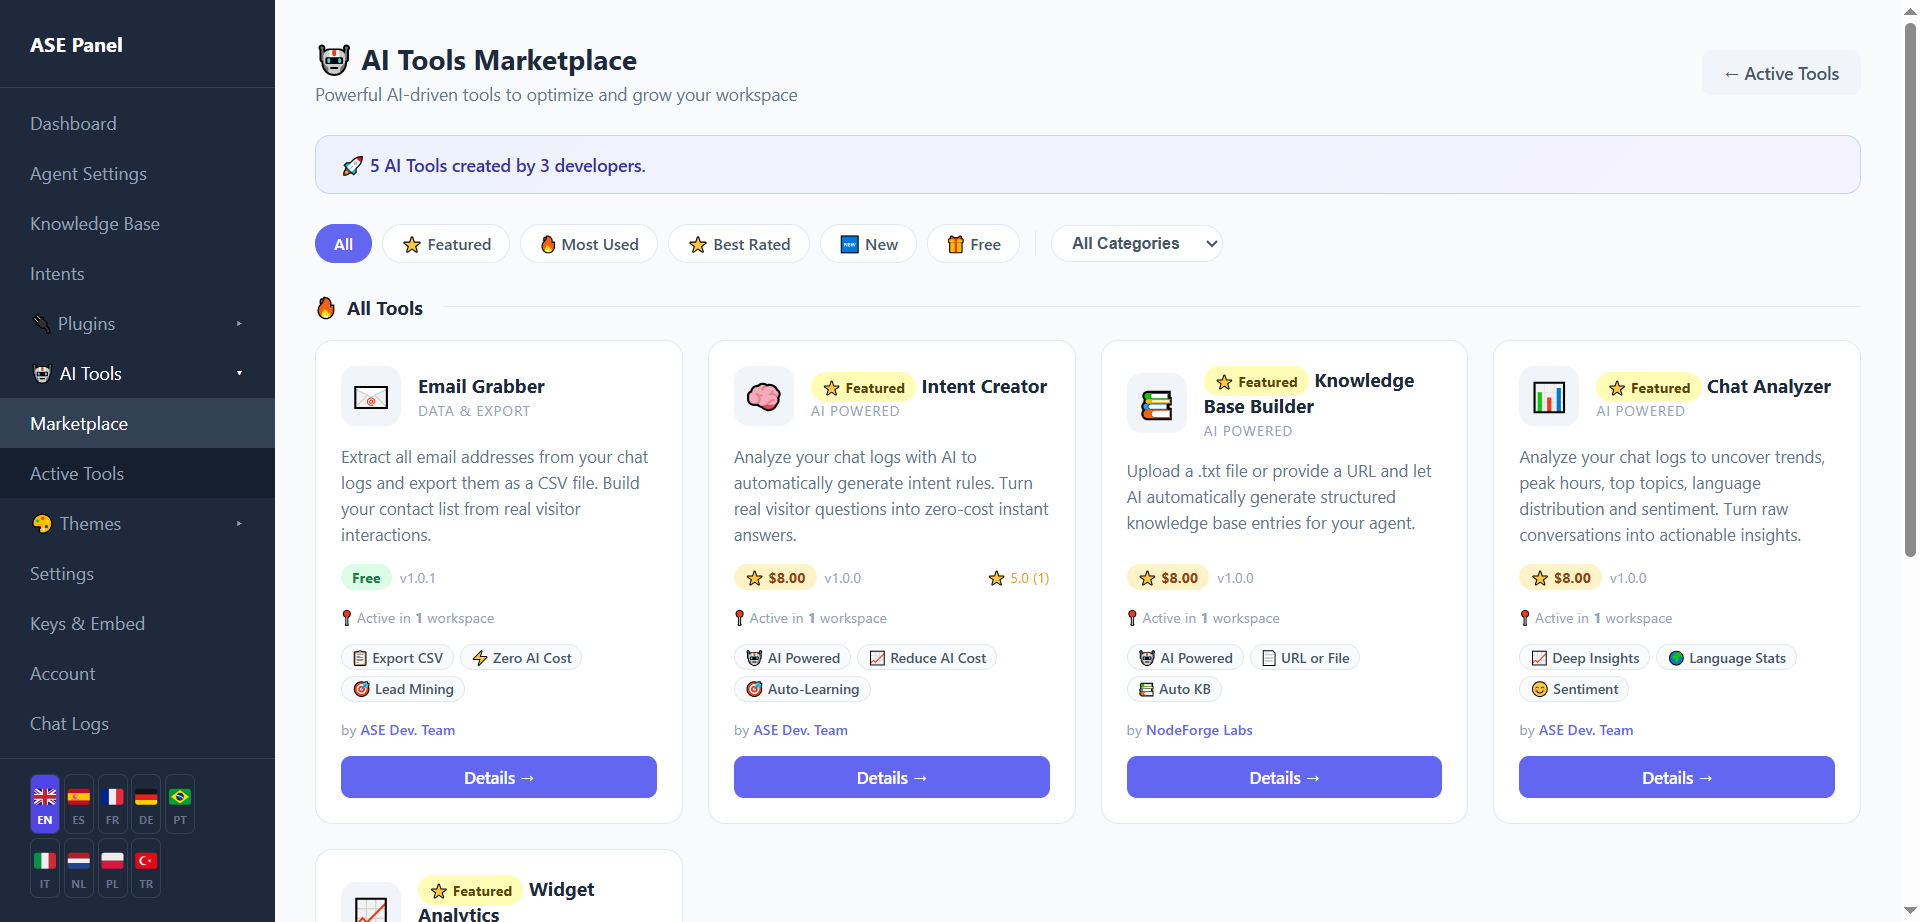
Task: Click the Export CSV tag on Email Grabber
Action: pos(398,658)
